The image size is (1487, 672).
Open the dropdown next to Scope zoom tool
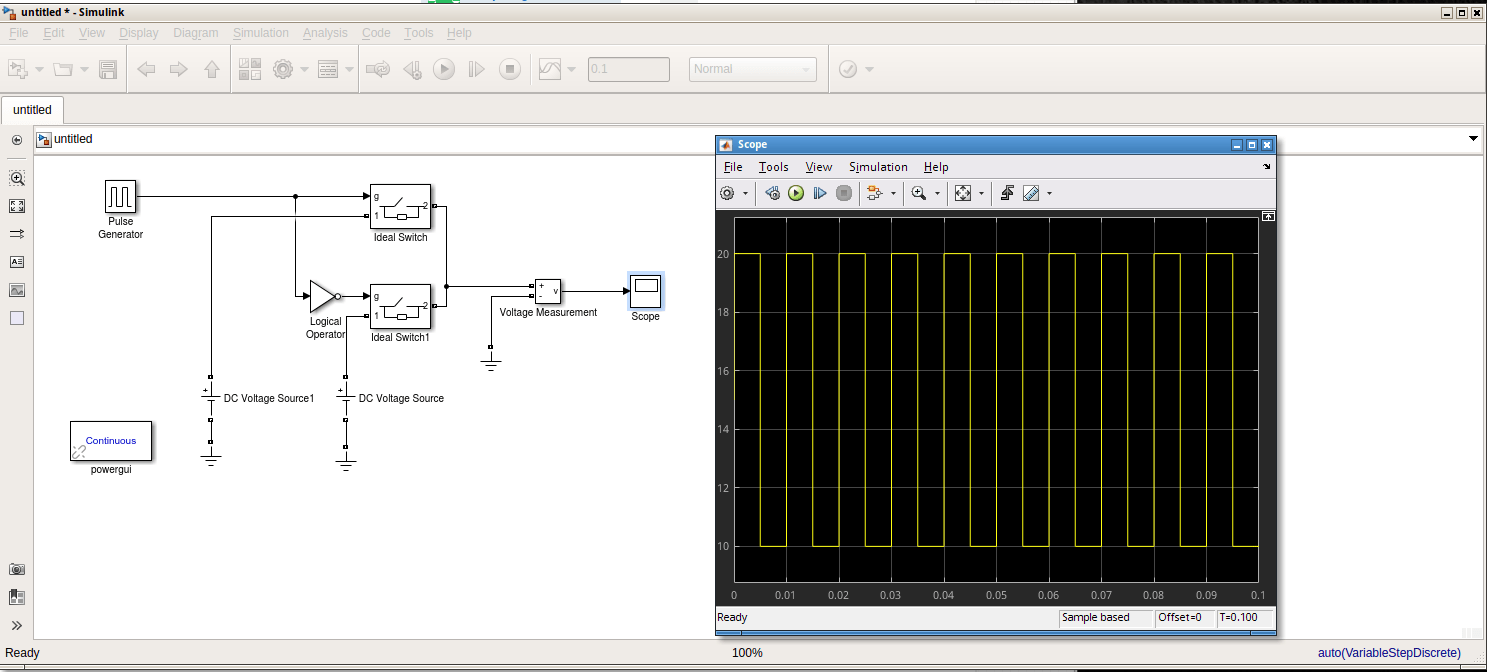coord(936,193)
